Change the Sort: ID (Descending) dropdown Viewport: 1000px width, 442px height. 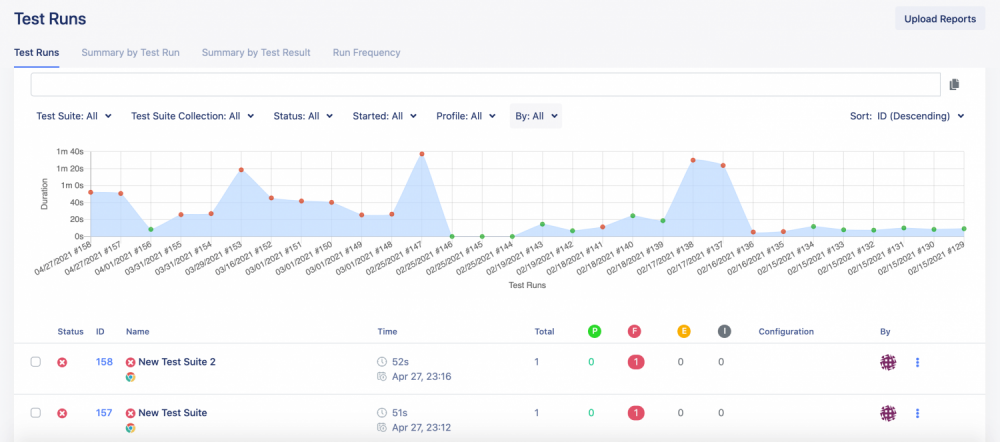(x=907, y=116)
